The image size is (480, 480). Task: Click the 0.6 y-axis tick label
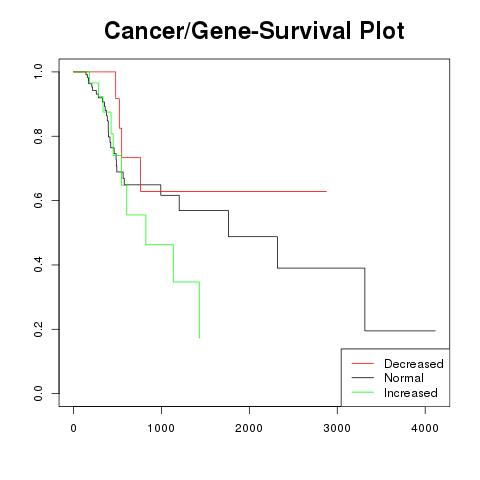click(38, 200)
